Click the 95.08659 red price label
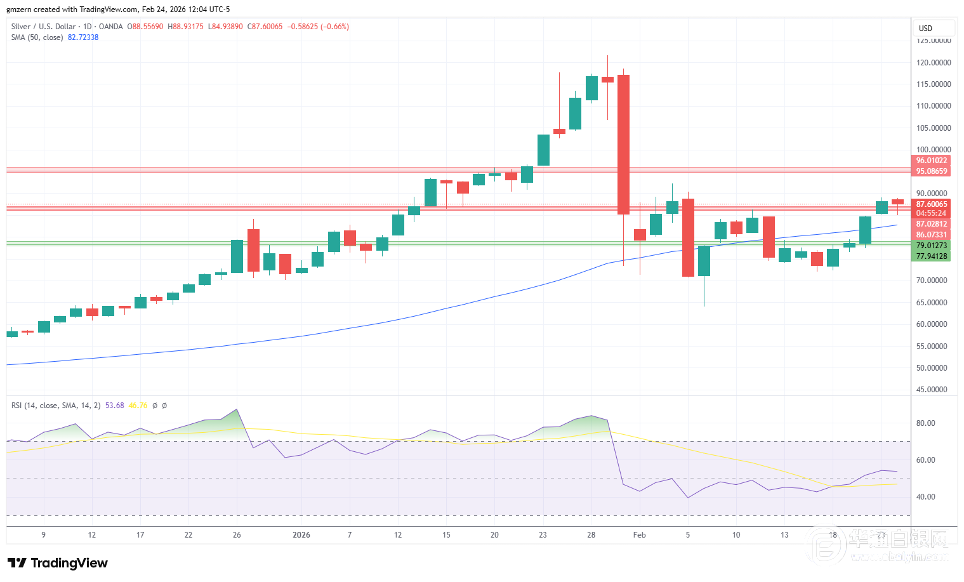This screenshot has height=582, width=964. pyautogui.click(x=932, y=171)
